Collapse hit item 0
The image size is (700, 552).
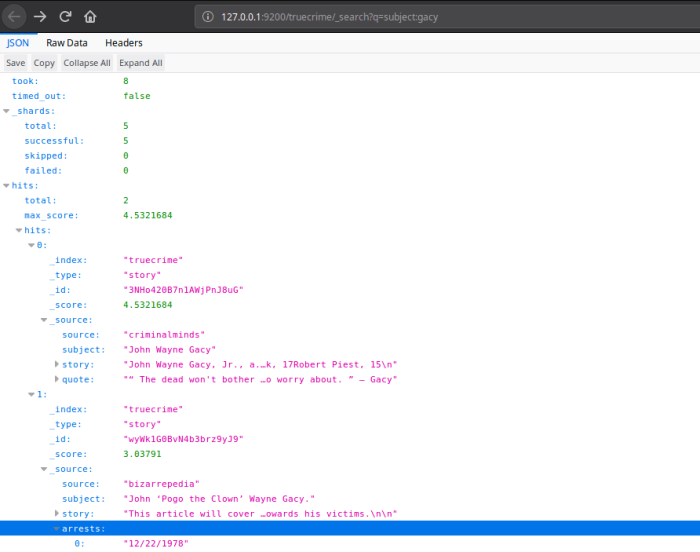(x=31, y=245)
